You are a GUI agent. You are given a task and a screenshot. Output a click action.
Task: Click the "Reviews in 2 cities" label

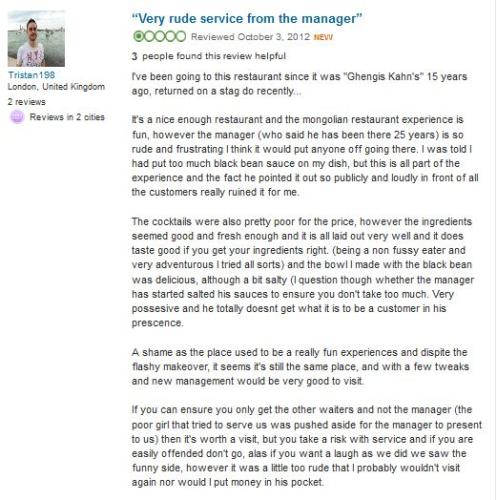pyautogui.click(x=67, y=117)
